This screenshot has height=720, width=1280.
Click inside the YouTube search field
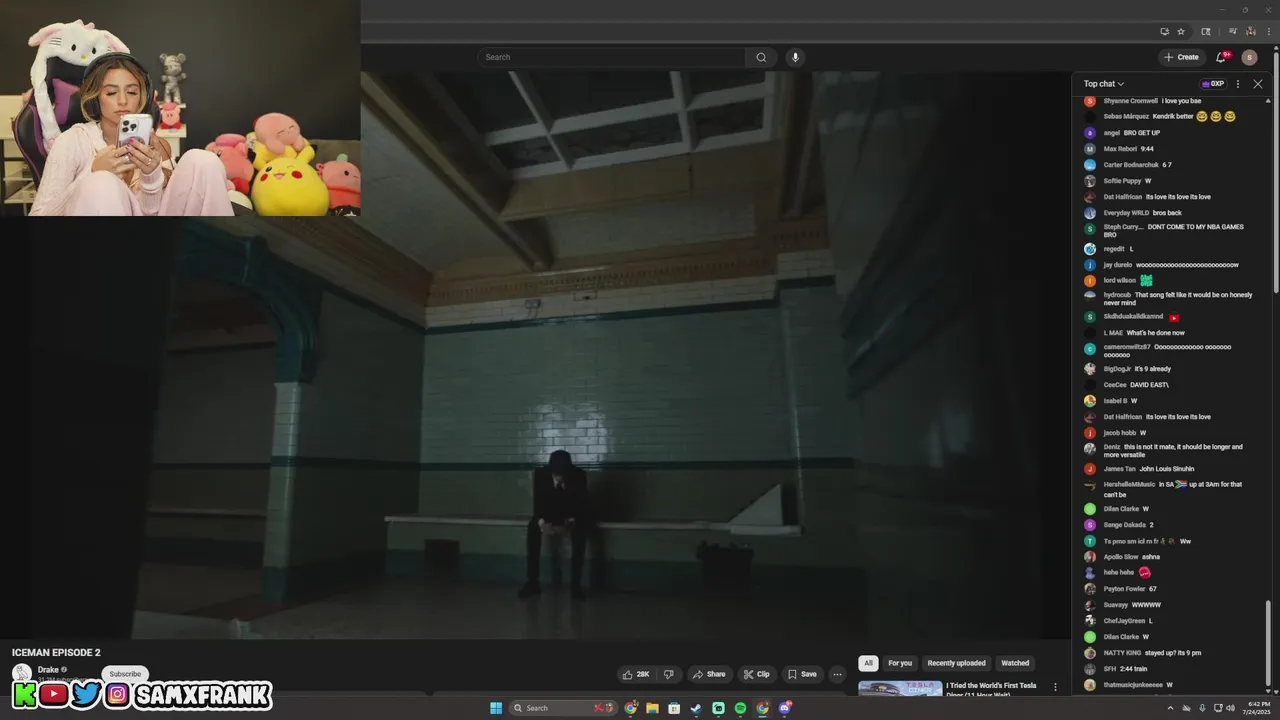click(x=611, y=57)
